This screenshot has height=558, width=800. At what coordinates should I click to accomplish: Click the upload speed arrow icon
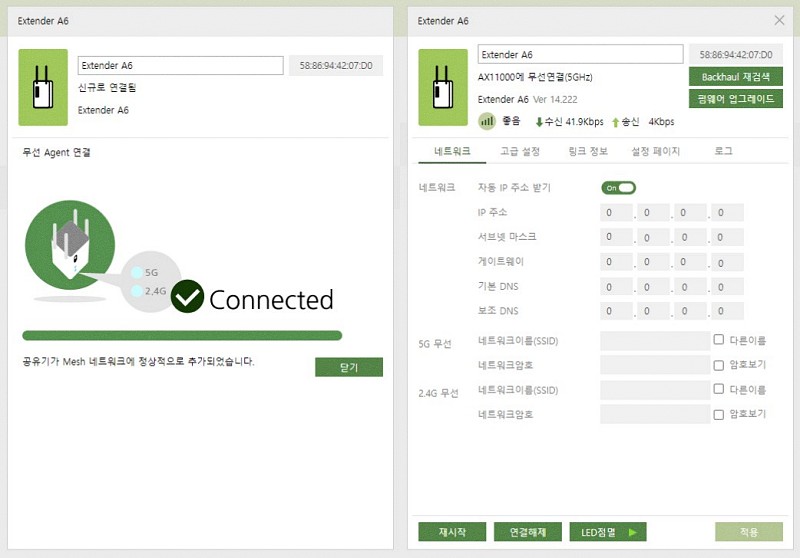(616, 122)
